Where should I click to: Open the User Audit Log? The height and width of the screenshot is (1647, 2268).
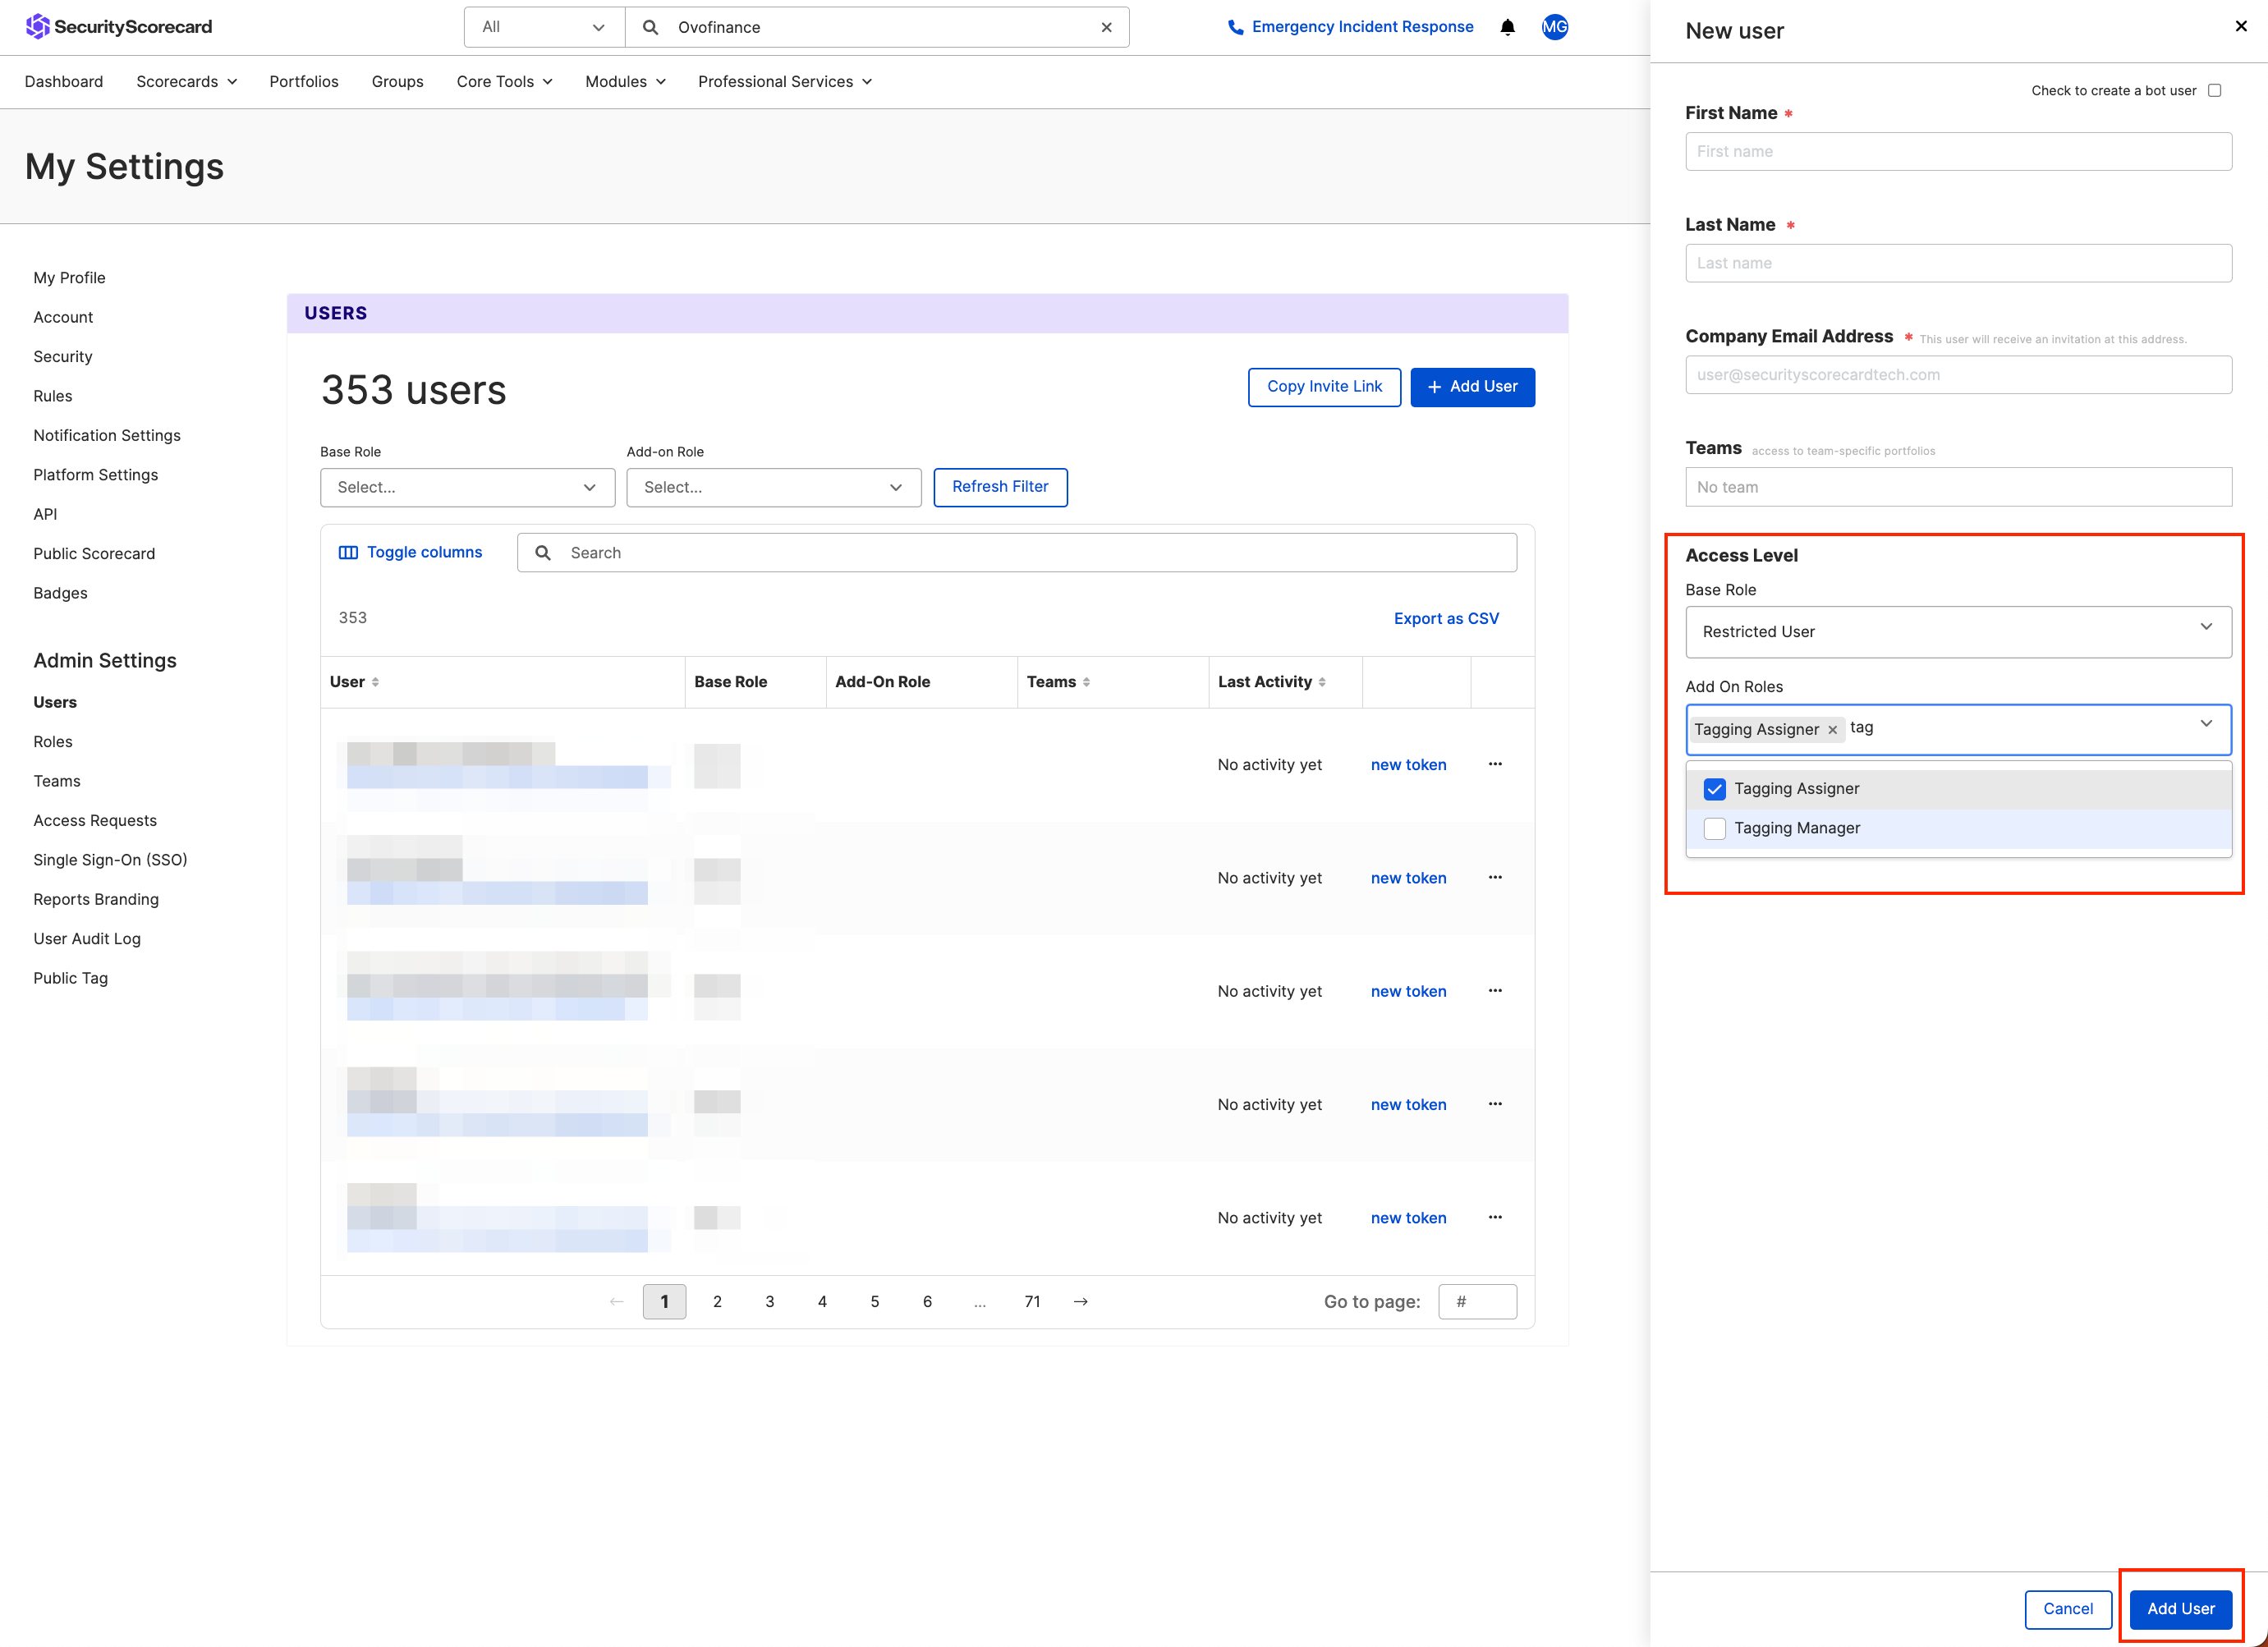pos(87,938)
